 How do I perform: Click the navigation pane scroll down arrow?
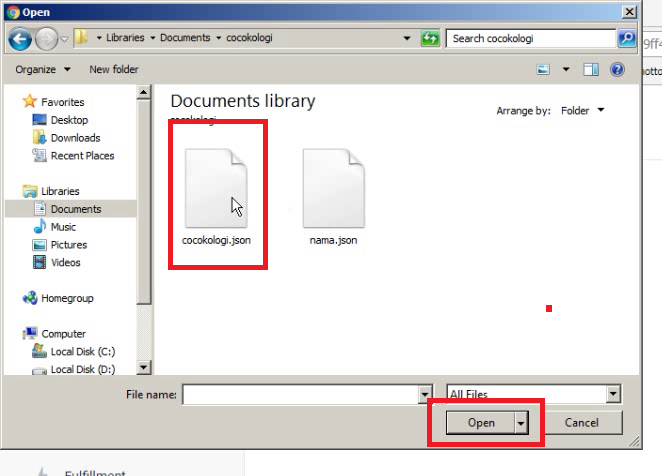(144, 367)
